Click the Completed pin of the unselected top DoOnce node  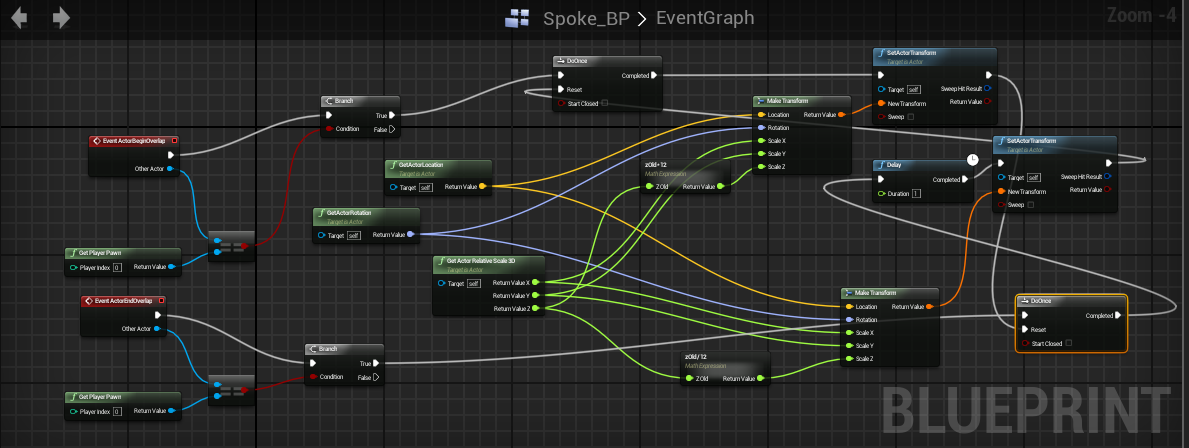click(654, 75)
